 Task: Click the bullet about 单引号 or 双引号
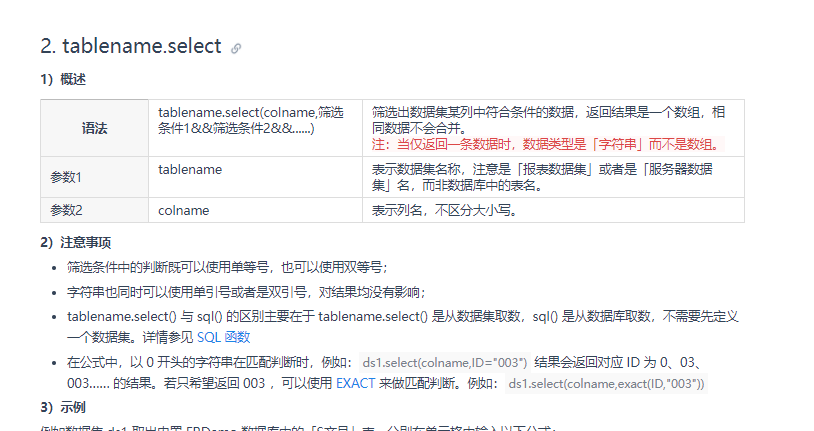(x=247, y=292)
